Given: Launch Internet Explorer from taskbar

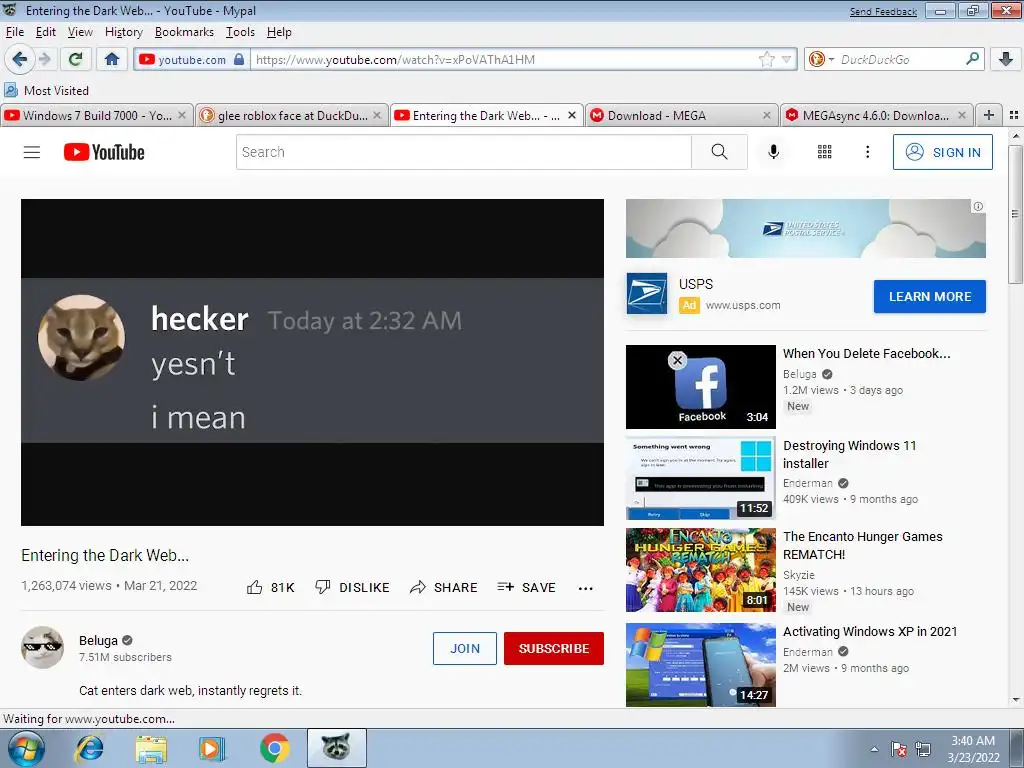Looking at the screenshot, I should [89, 748].
